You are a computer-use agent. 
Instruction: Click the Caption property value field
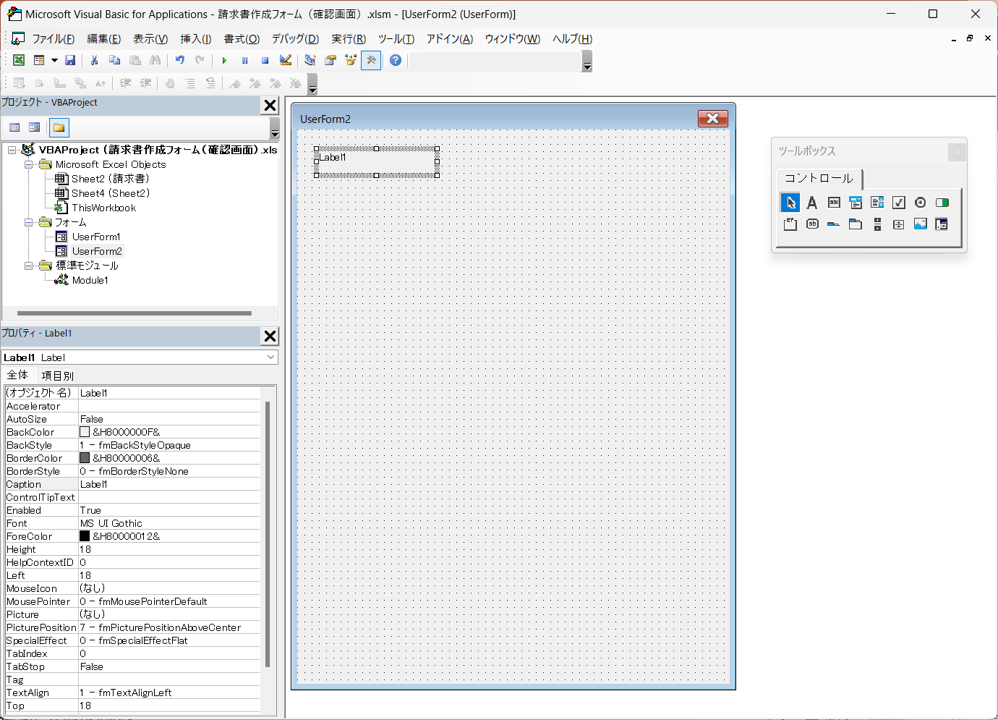(170, 484)
